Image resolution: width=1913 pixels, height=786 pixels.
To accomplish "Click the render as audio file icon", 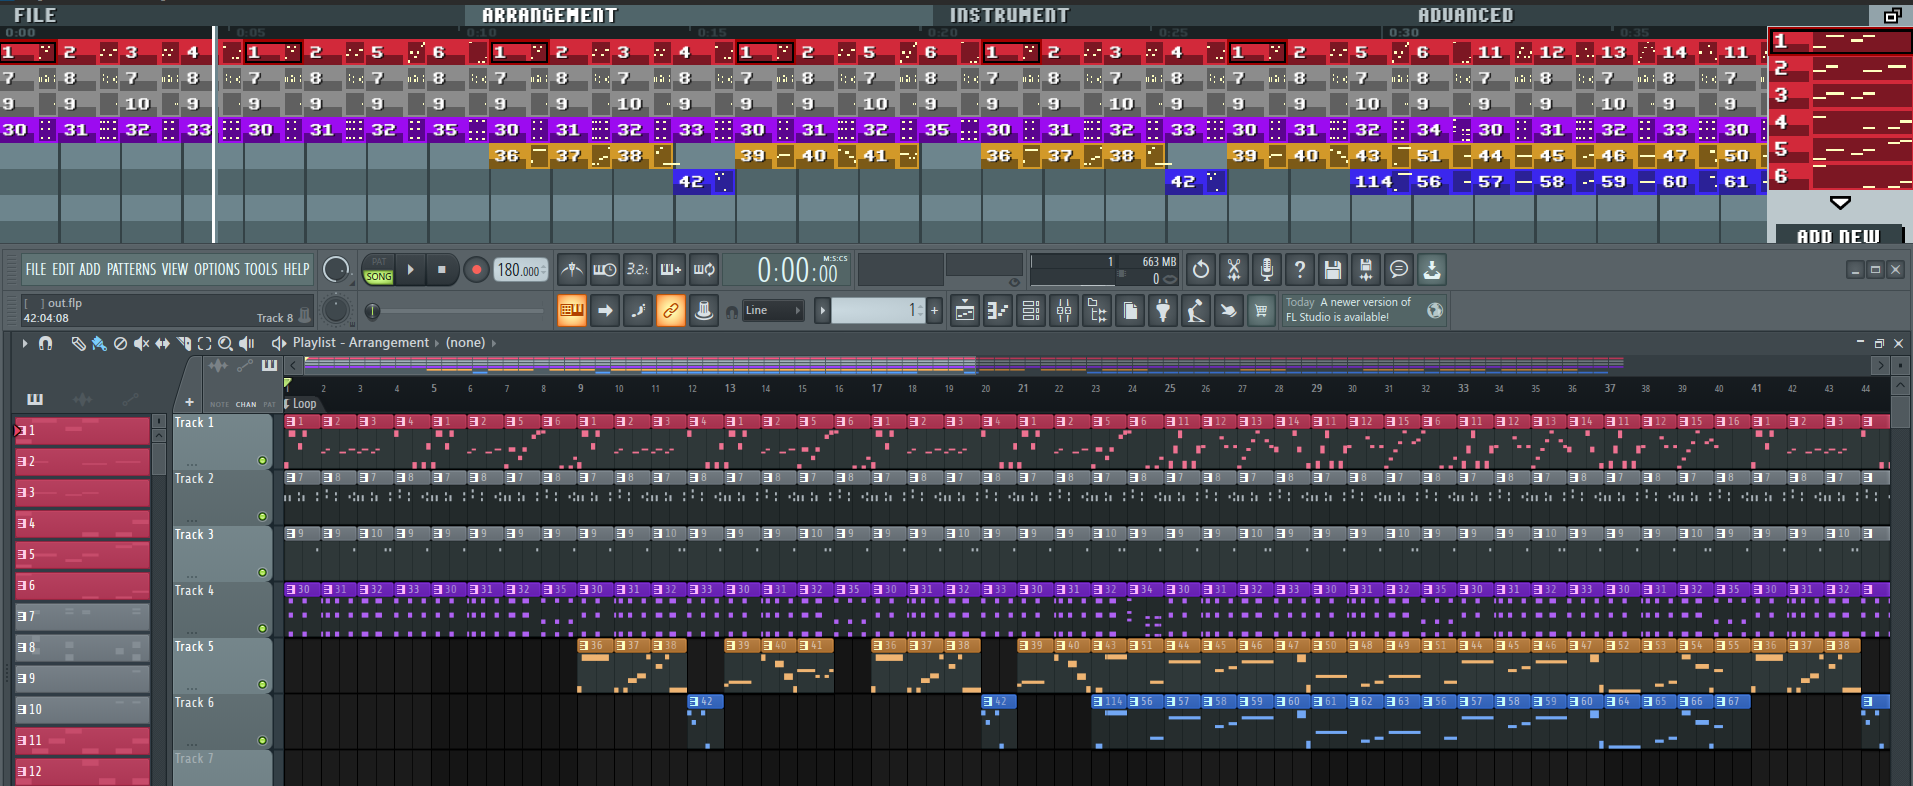I will coord(1366,269).
